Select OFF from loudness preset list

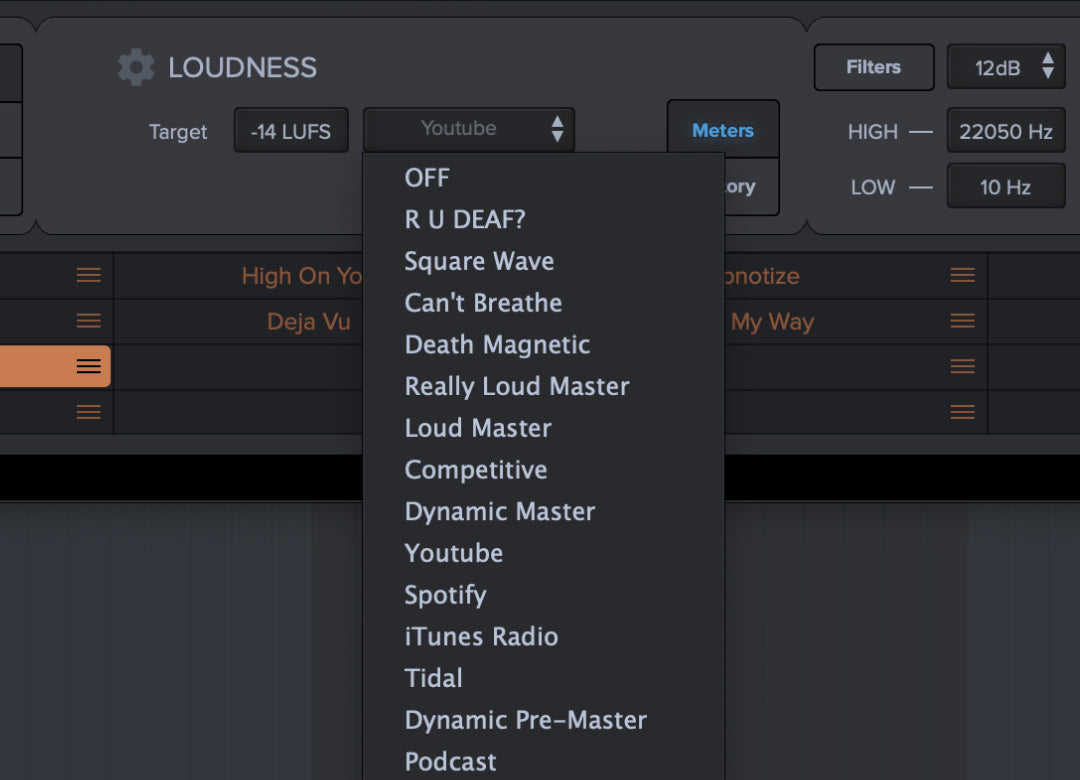(427, 178)
